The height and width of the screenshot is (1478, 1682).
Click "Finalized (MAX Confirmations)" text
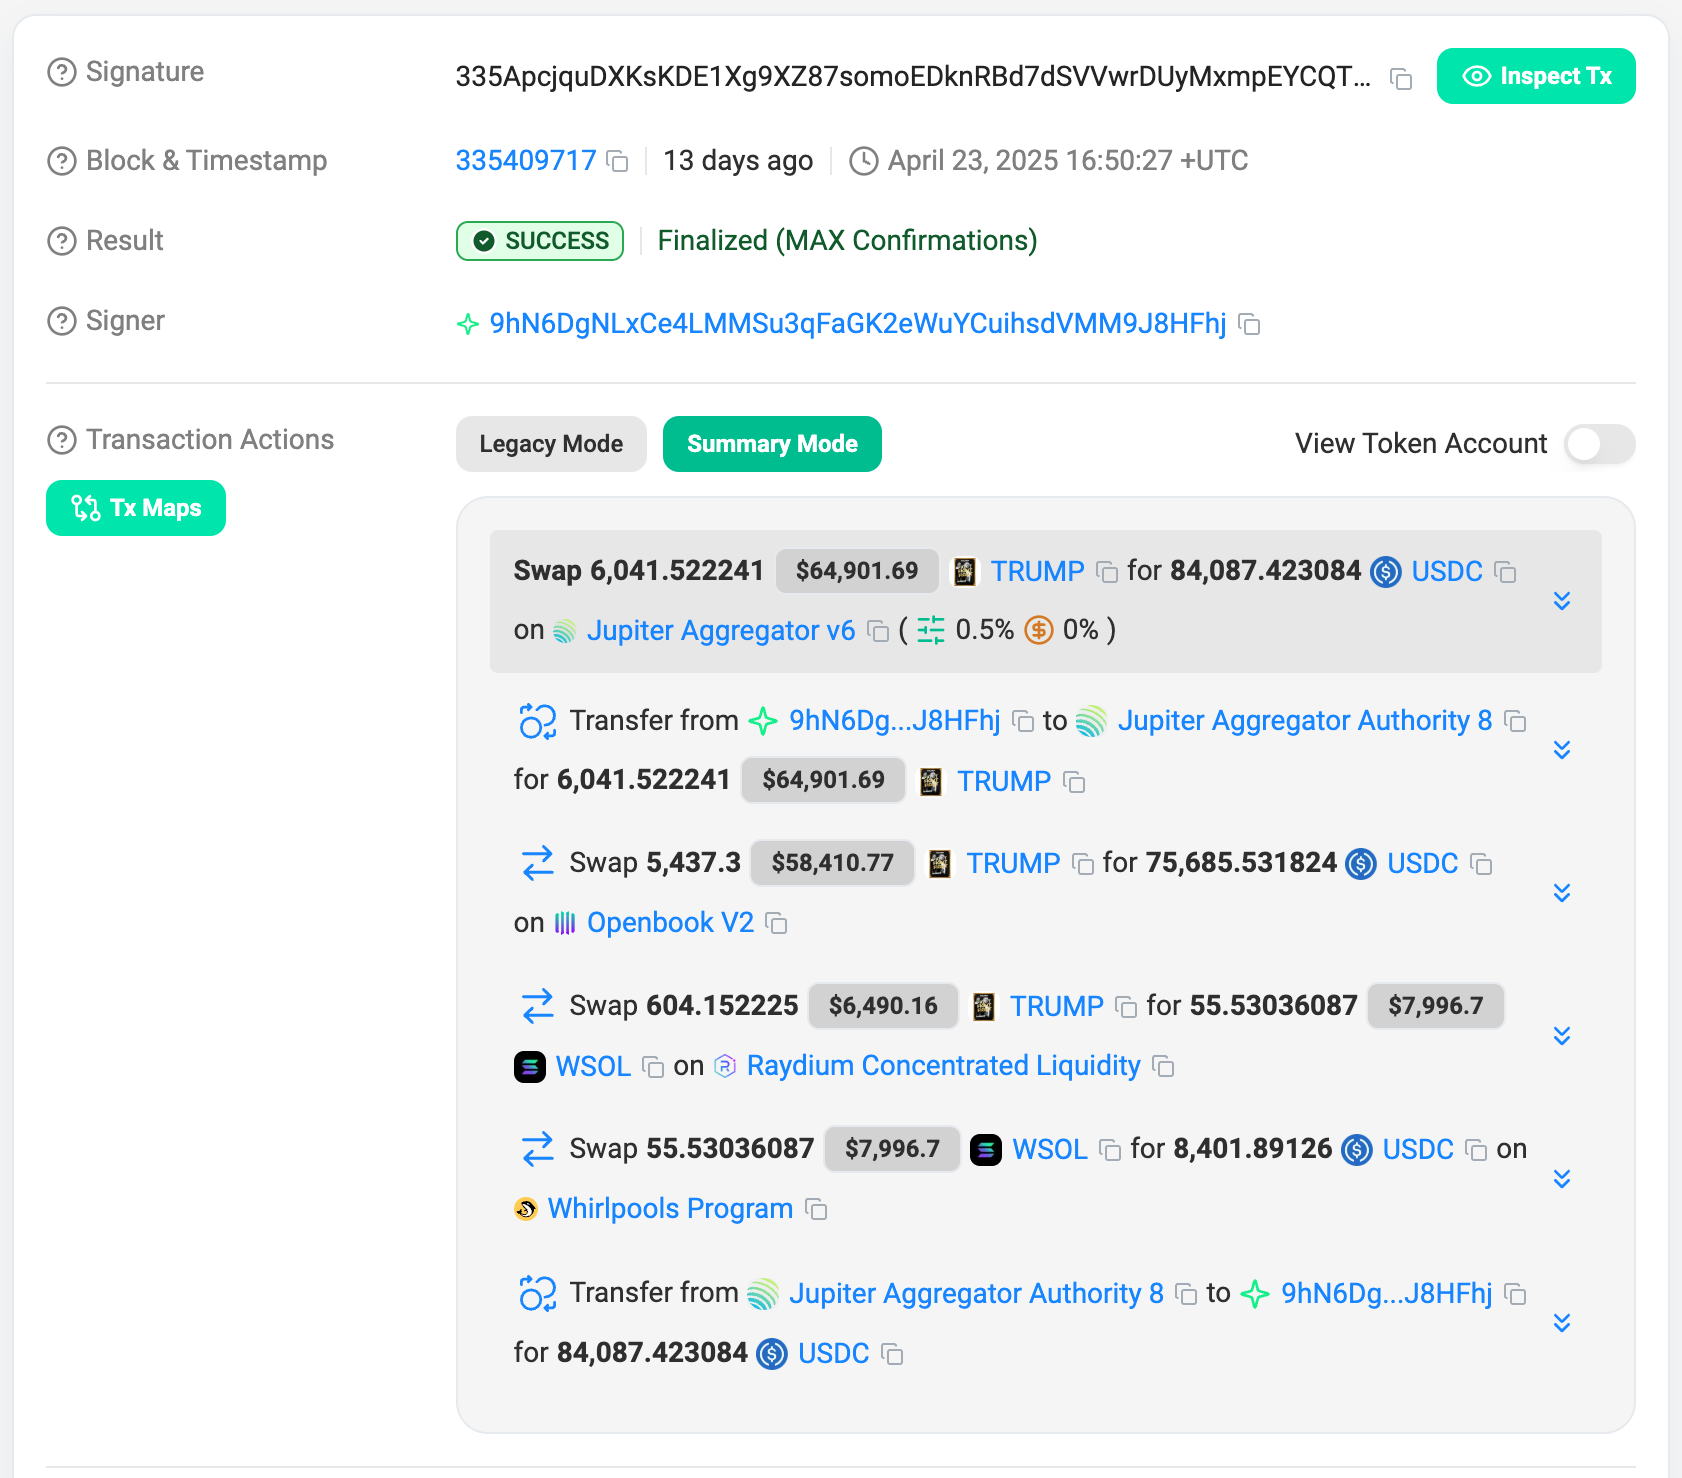tap(847, 241)
